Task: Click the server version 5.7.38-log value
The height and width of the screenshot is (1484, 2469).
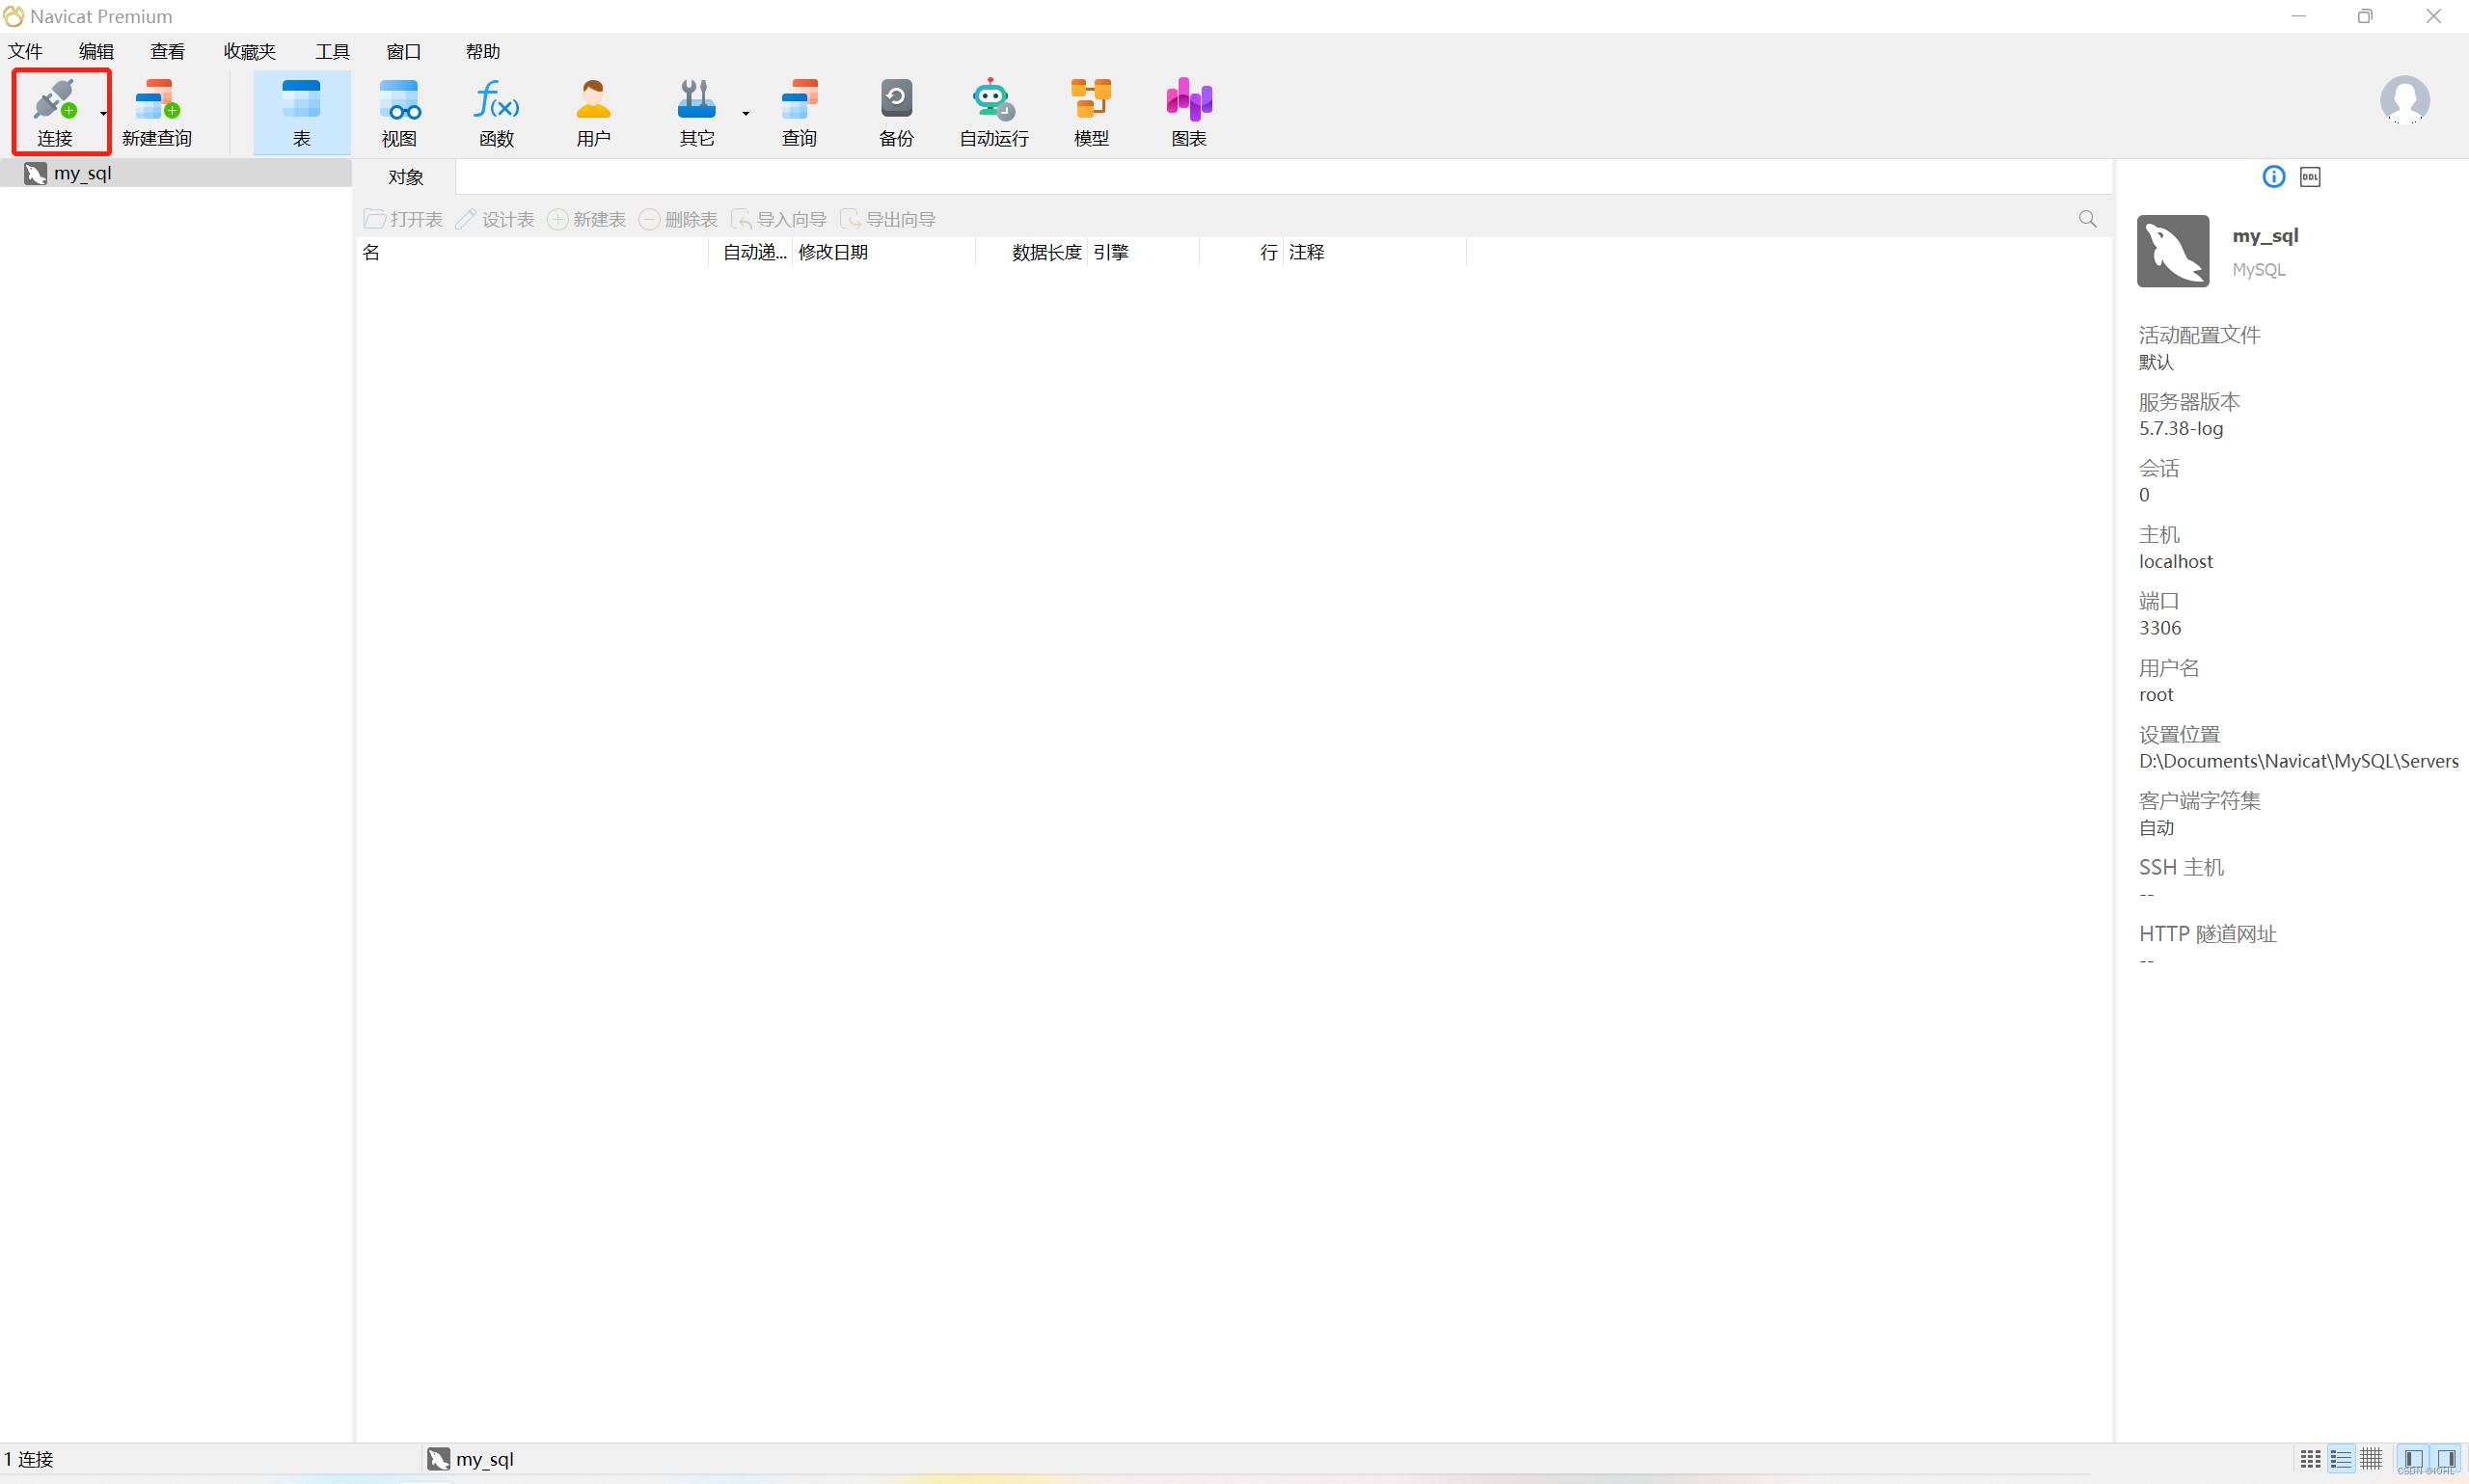Action: pyautogui.click(x=2181, y=428)
